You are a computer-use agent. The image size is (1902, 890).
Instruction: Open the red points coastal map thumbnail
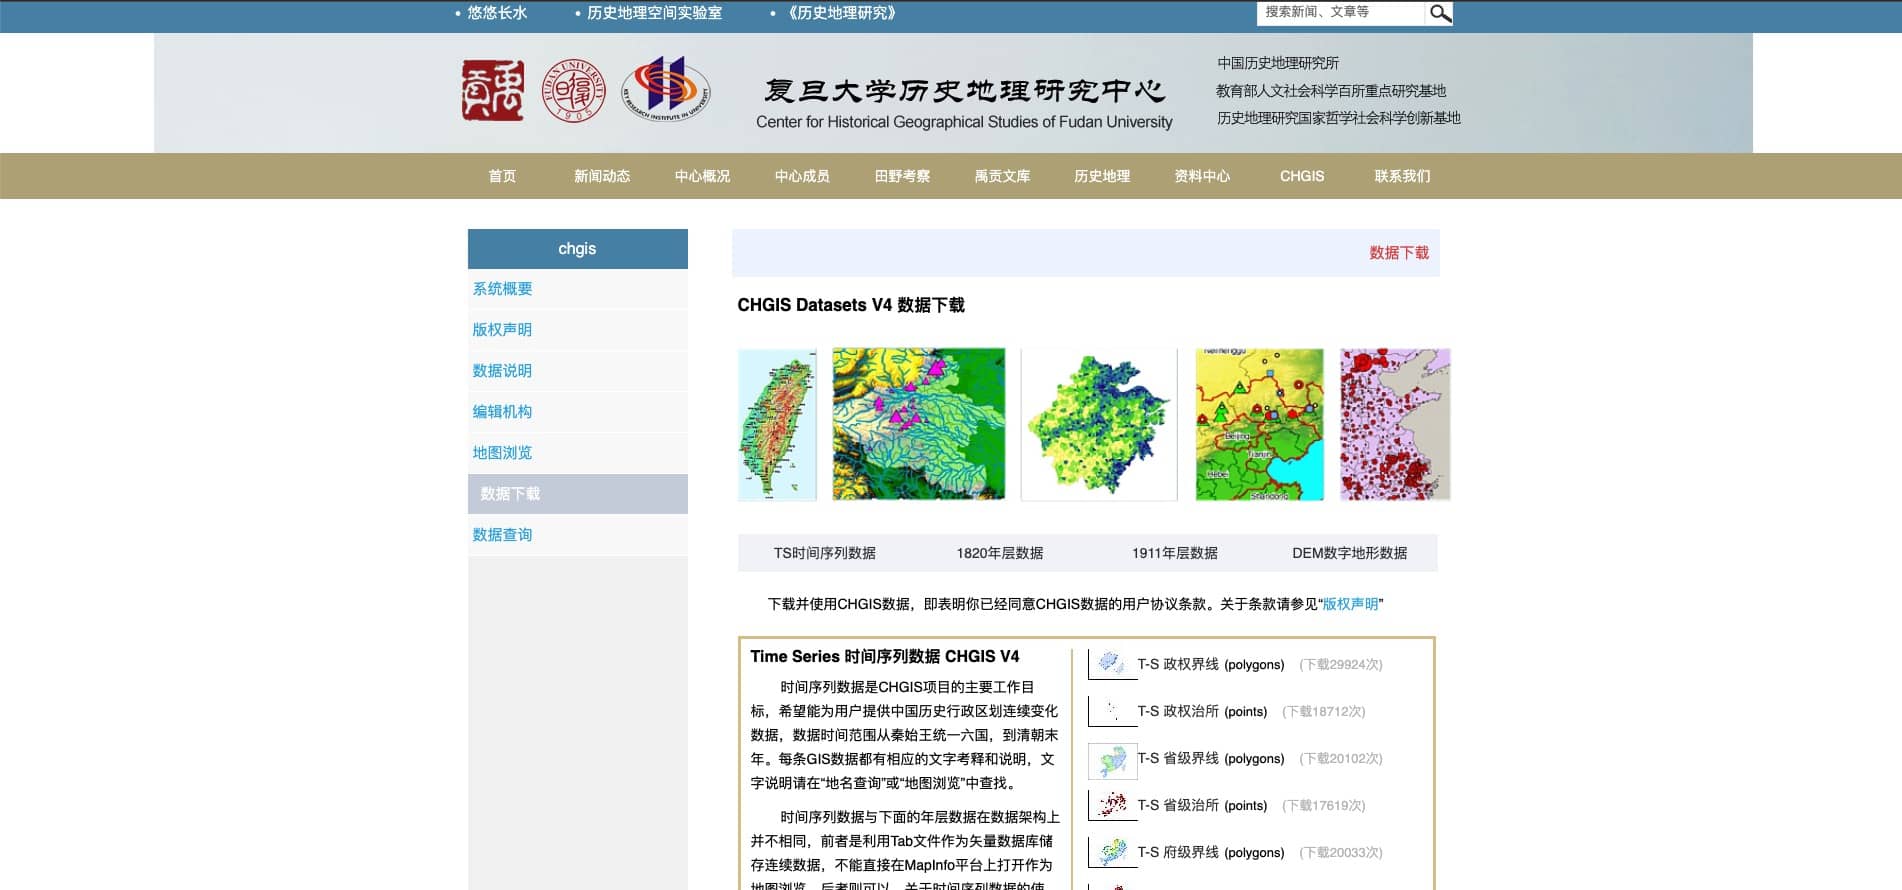click(x=1394, y=424)
